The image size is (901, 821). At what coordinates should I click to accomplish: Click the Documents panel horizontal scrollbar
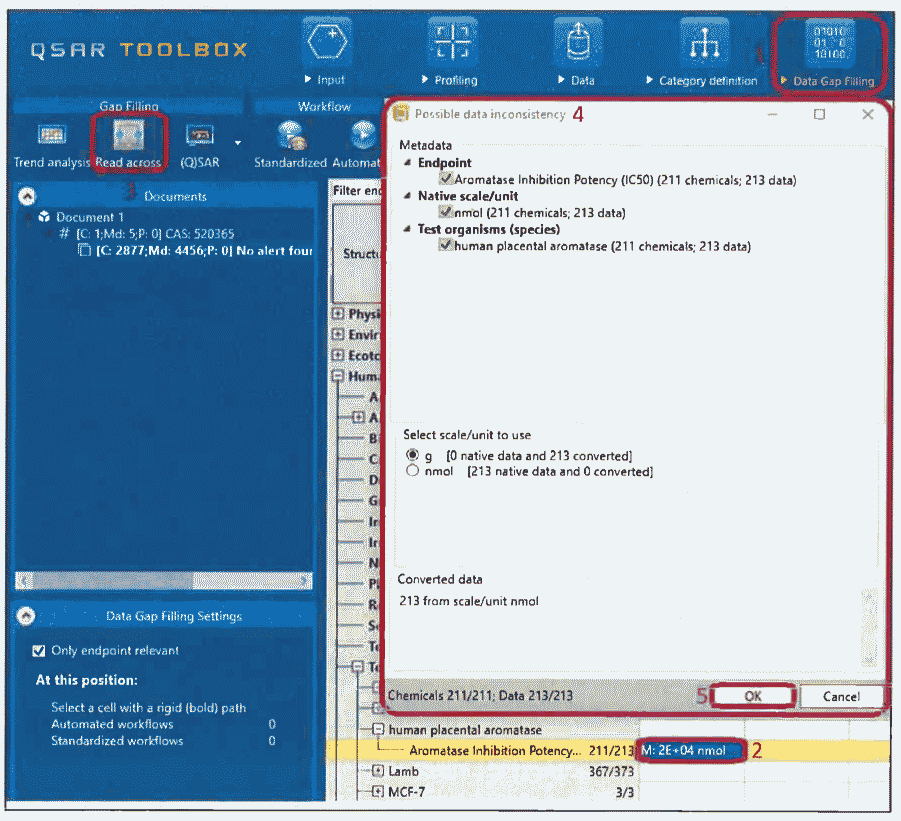coord(160,581)
